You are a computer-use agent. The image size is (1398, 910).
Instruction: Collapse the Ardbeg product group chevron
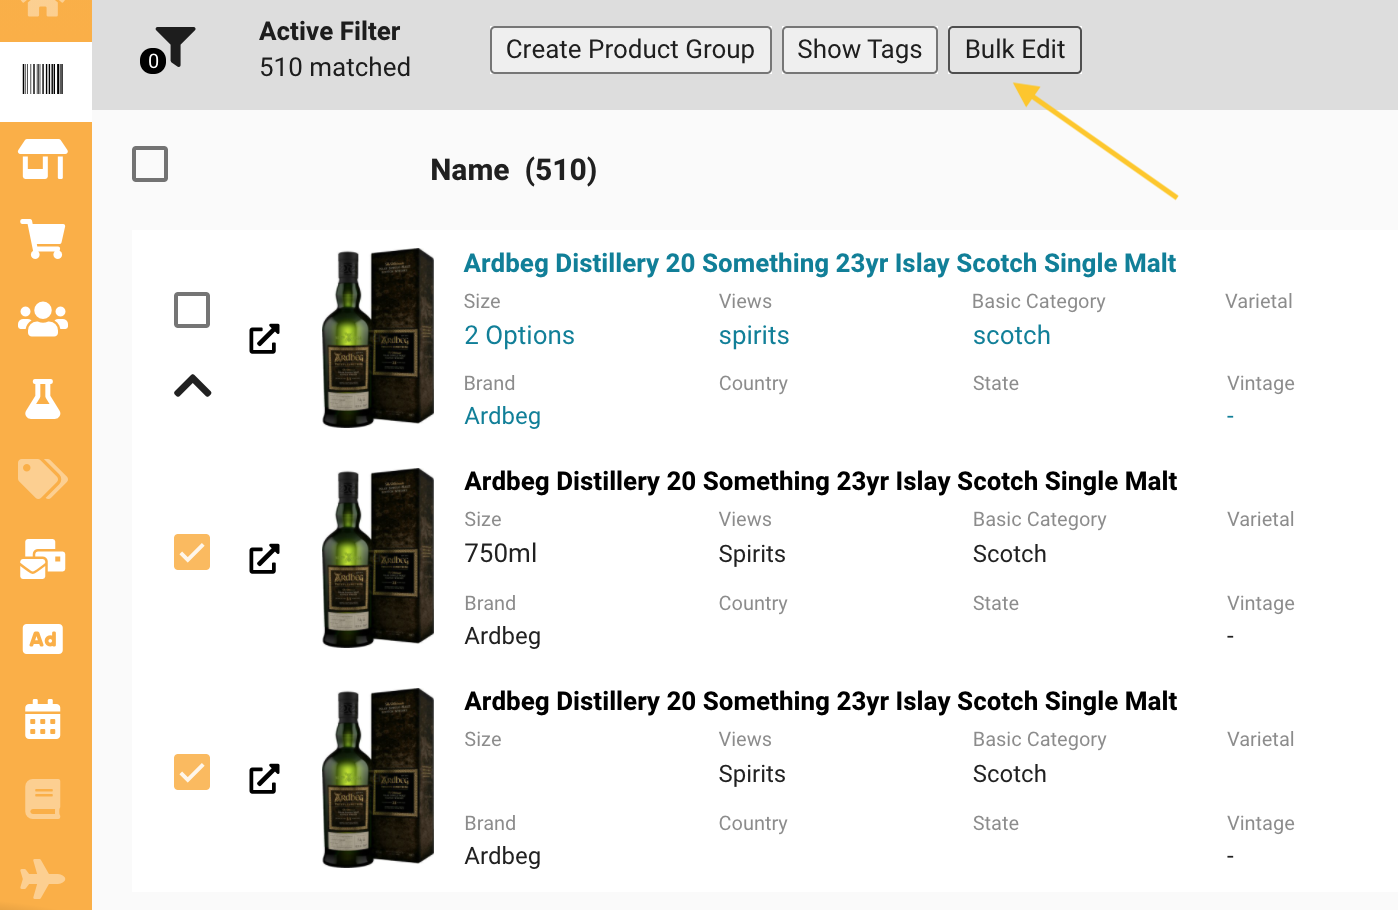pyautogui.click(x=193, y=386)
